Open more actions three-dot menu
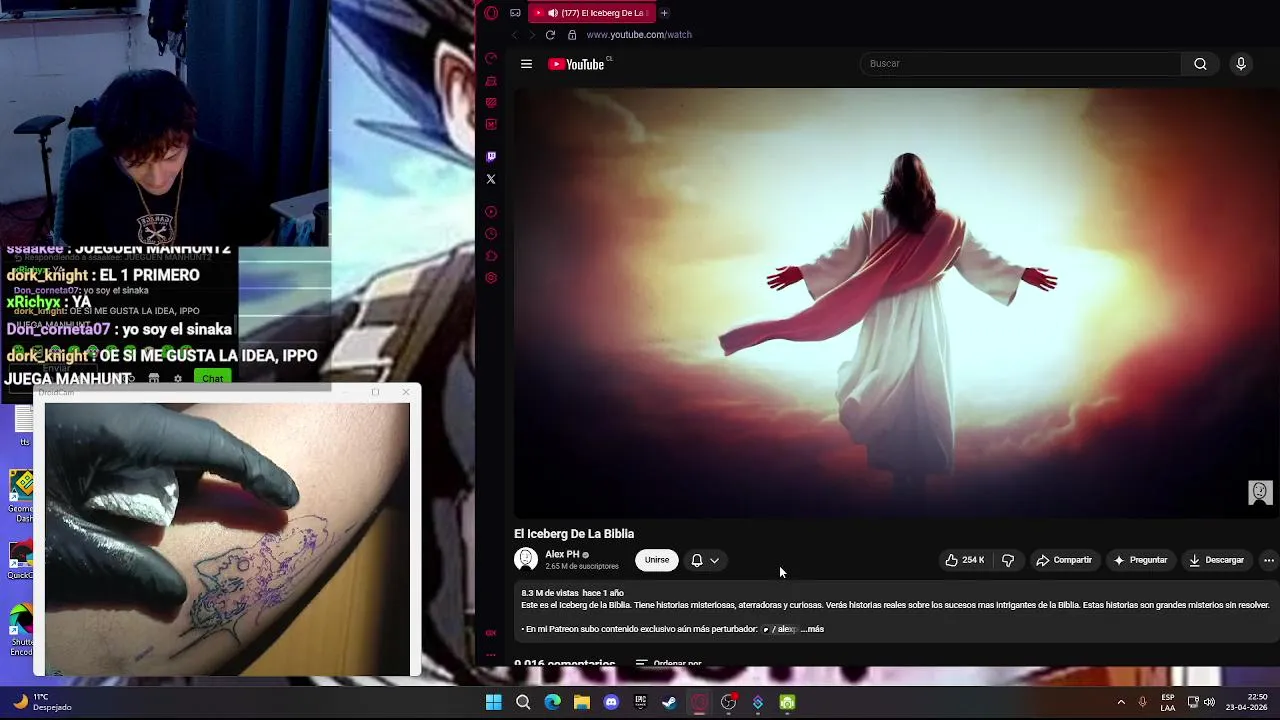This screenshot has width=1280, height=720. click(x=1268, y=560)
